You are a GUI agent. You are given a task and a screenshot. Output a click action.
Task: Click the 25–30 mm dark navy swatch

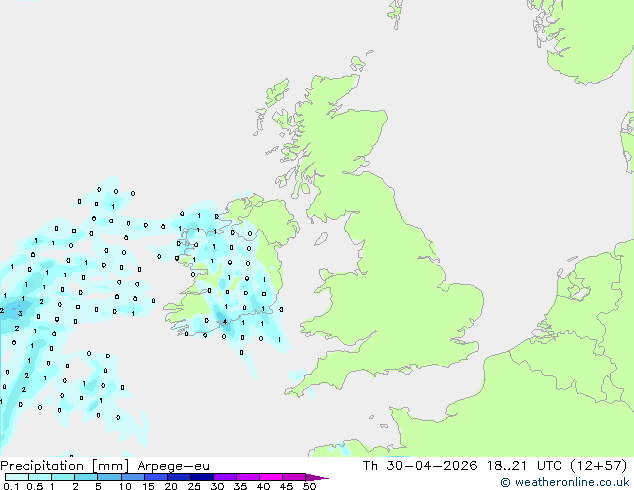coord(202,477)
